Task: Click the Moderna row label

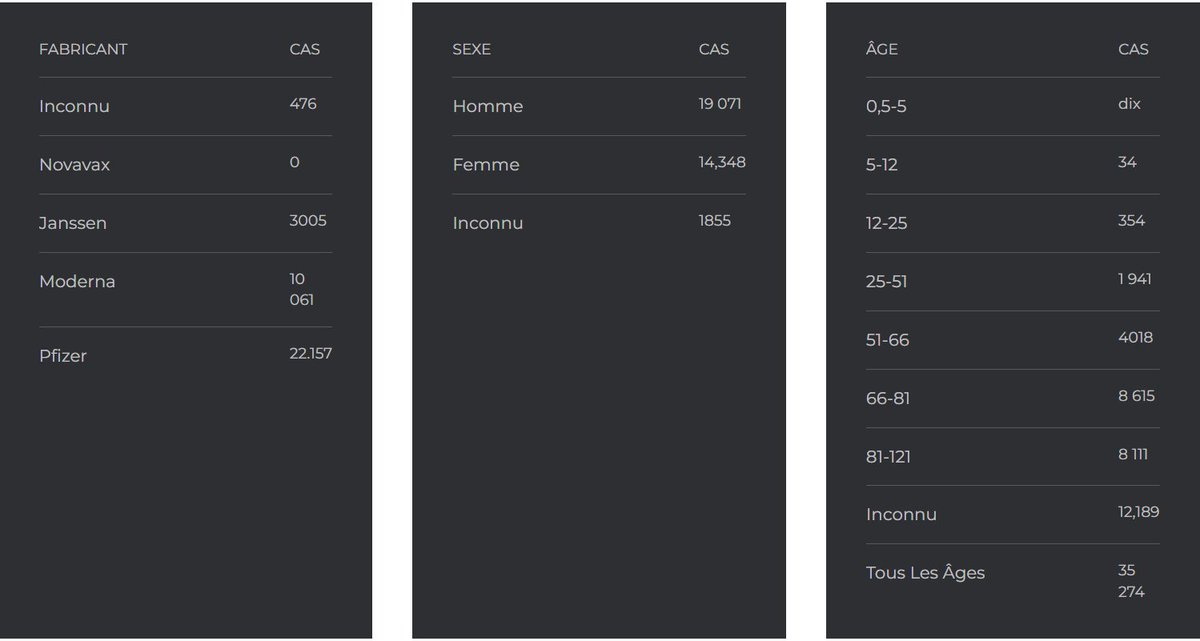Action: (x=77, y=282)
